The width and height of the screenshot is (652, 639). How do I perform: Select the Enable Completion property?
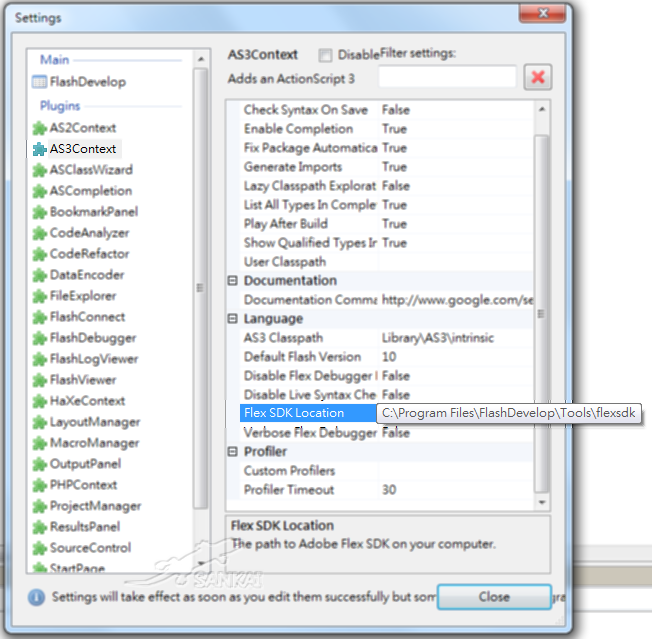pyautogui.click(x=298, y=129)
